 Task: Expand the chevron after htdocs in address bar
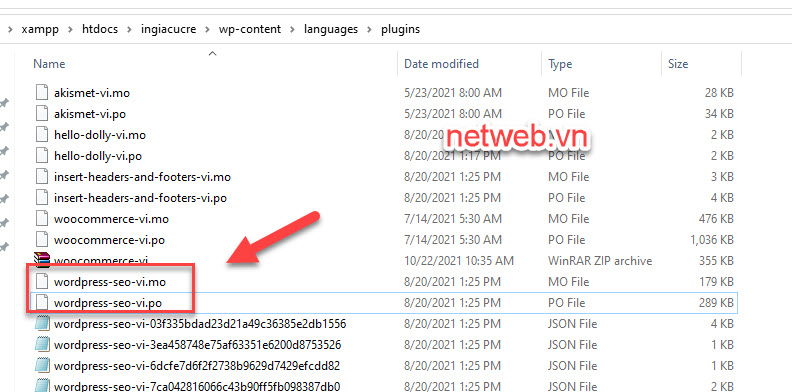point(129,30)
